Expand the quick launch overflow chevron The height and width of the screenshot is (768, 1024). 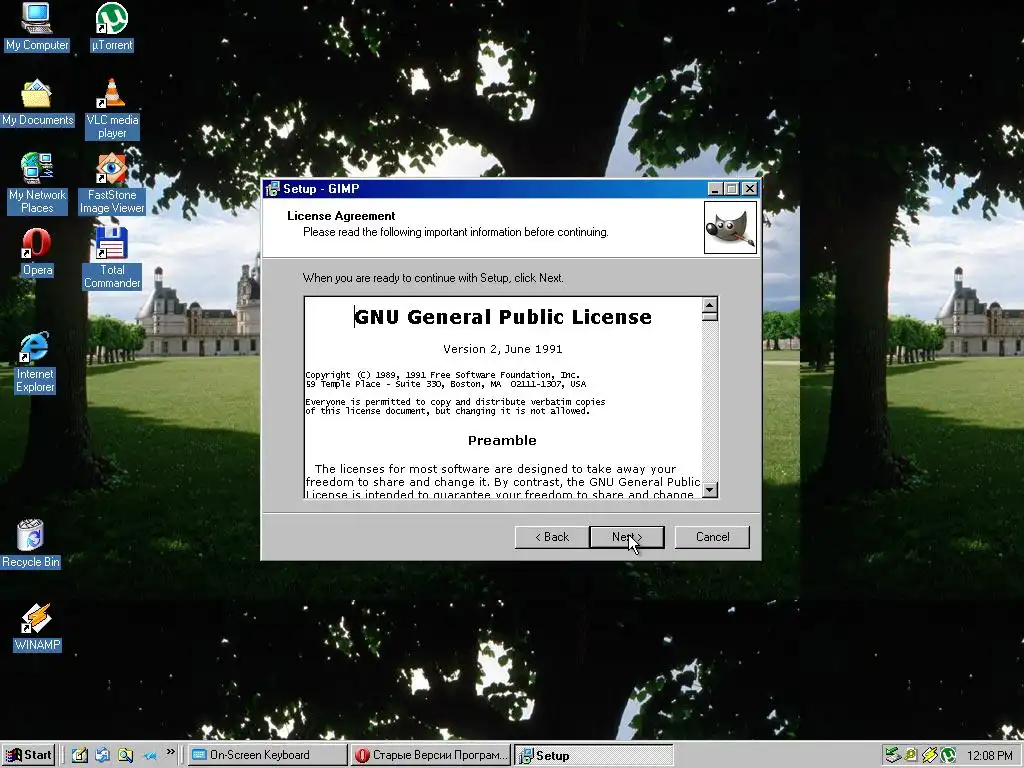[x=170, y=752]
